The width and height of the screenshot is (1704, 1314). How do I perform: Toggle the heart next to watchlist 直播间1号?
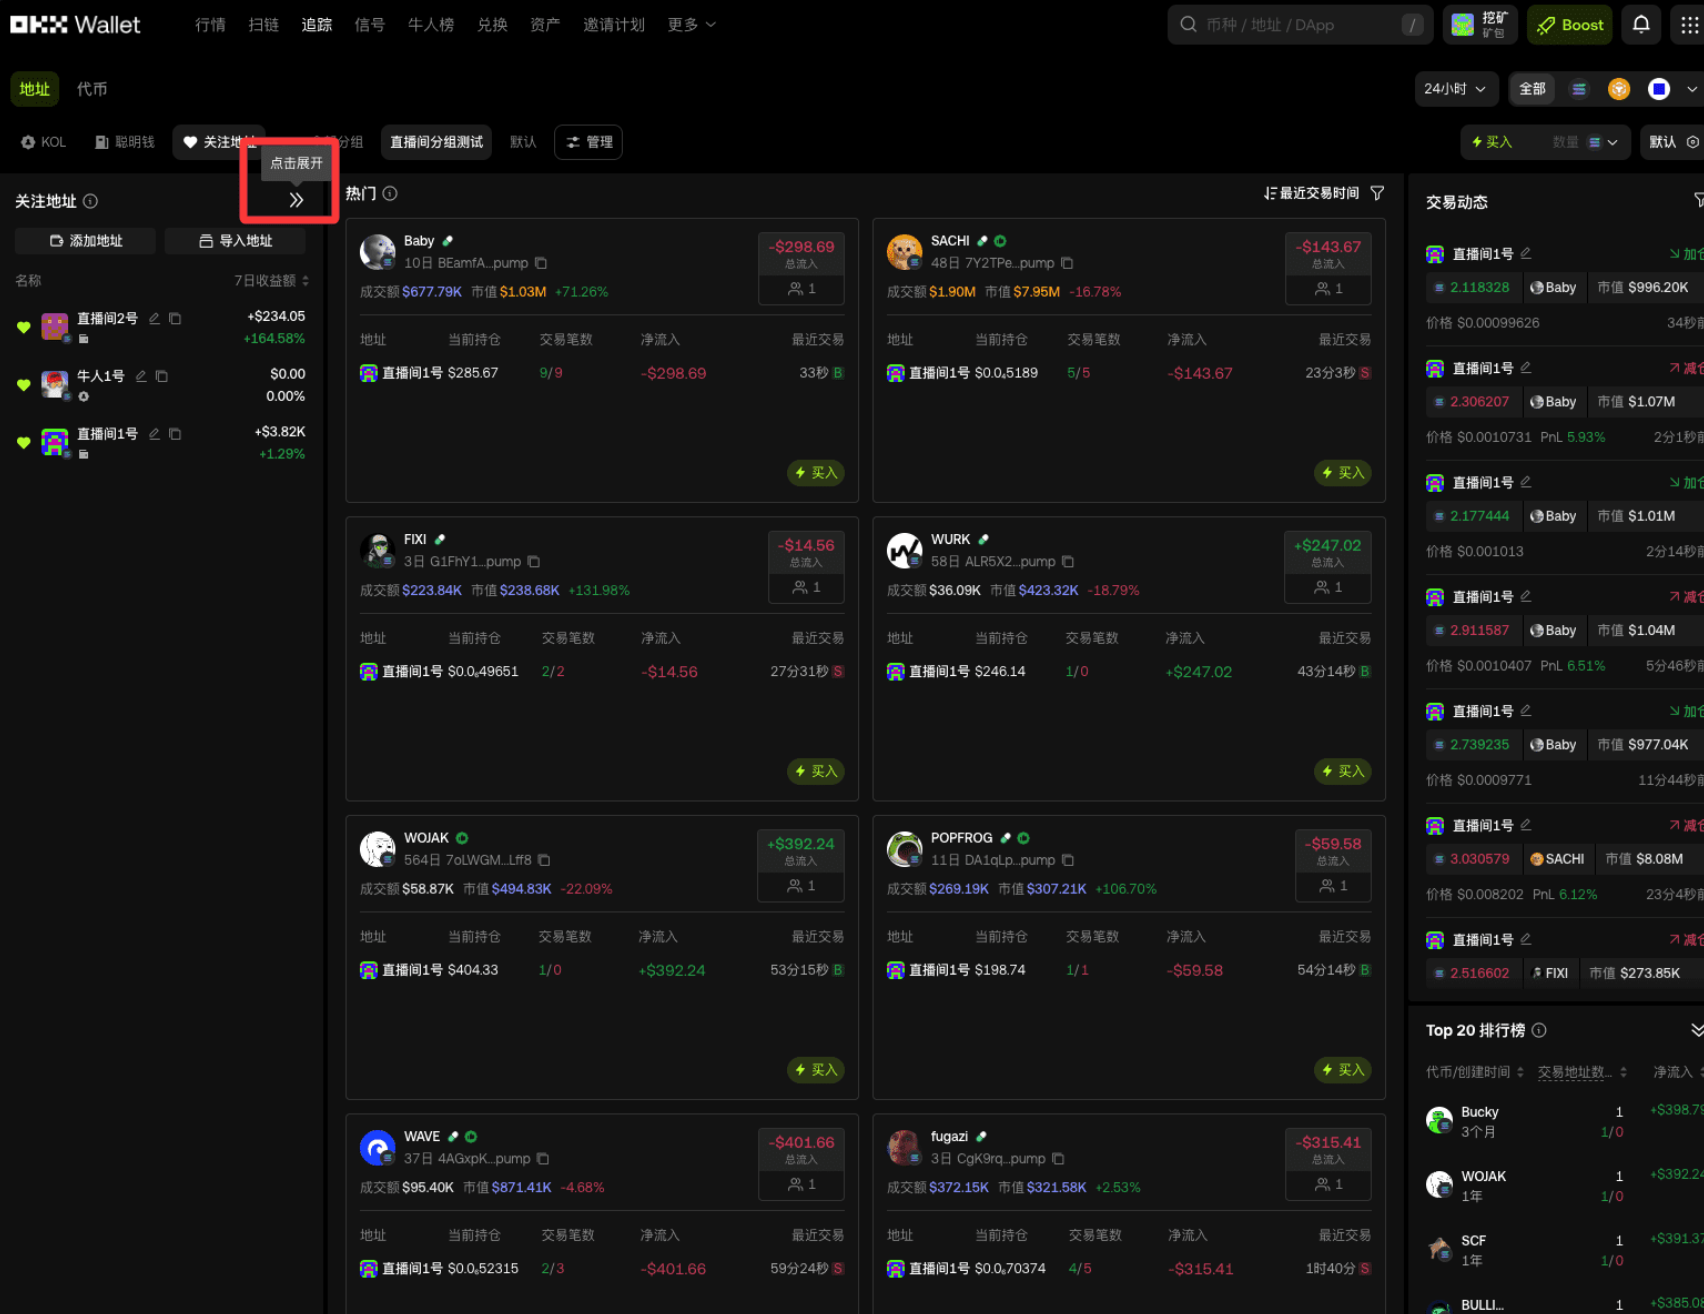[x=24, y=443]
